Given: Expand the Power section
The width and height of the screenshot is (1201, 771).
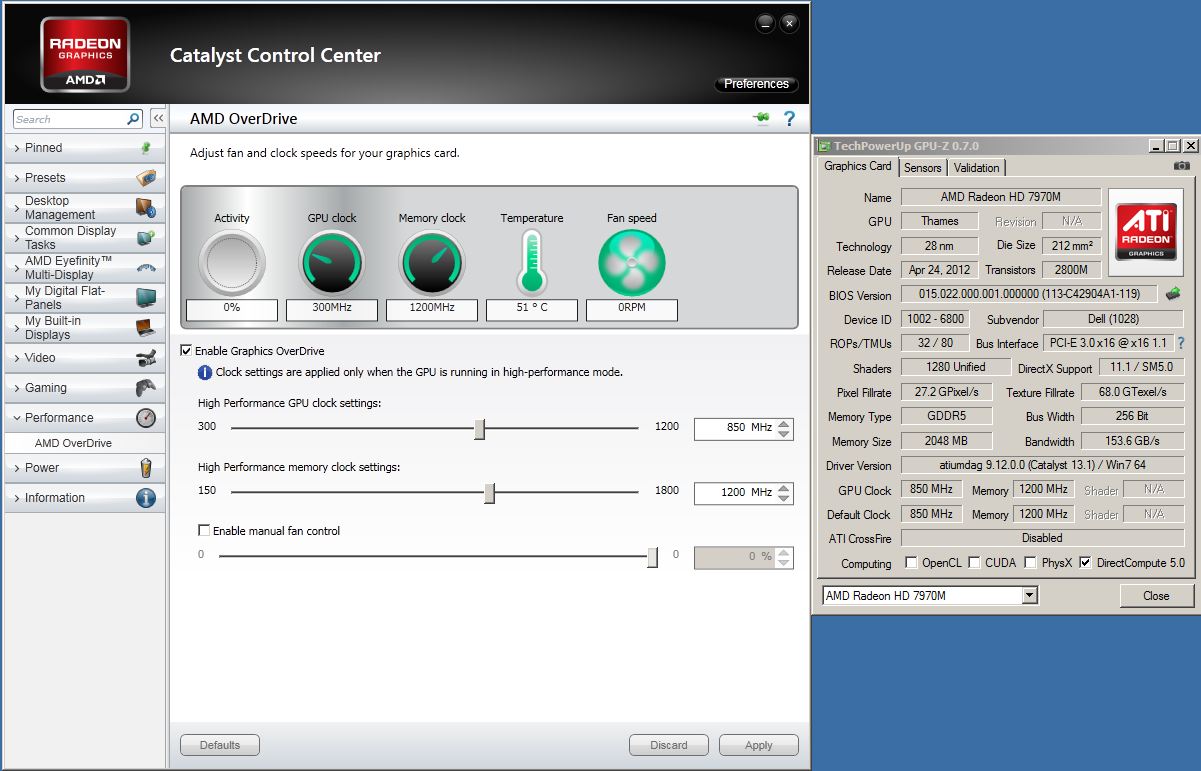Looking at the screenshot, I should click(x=85, y=468).
